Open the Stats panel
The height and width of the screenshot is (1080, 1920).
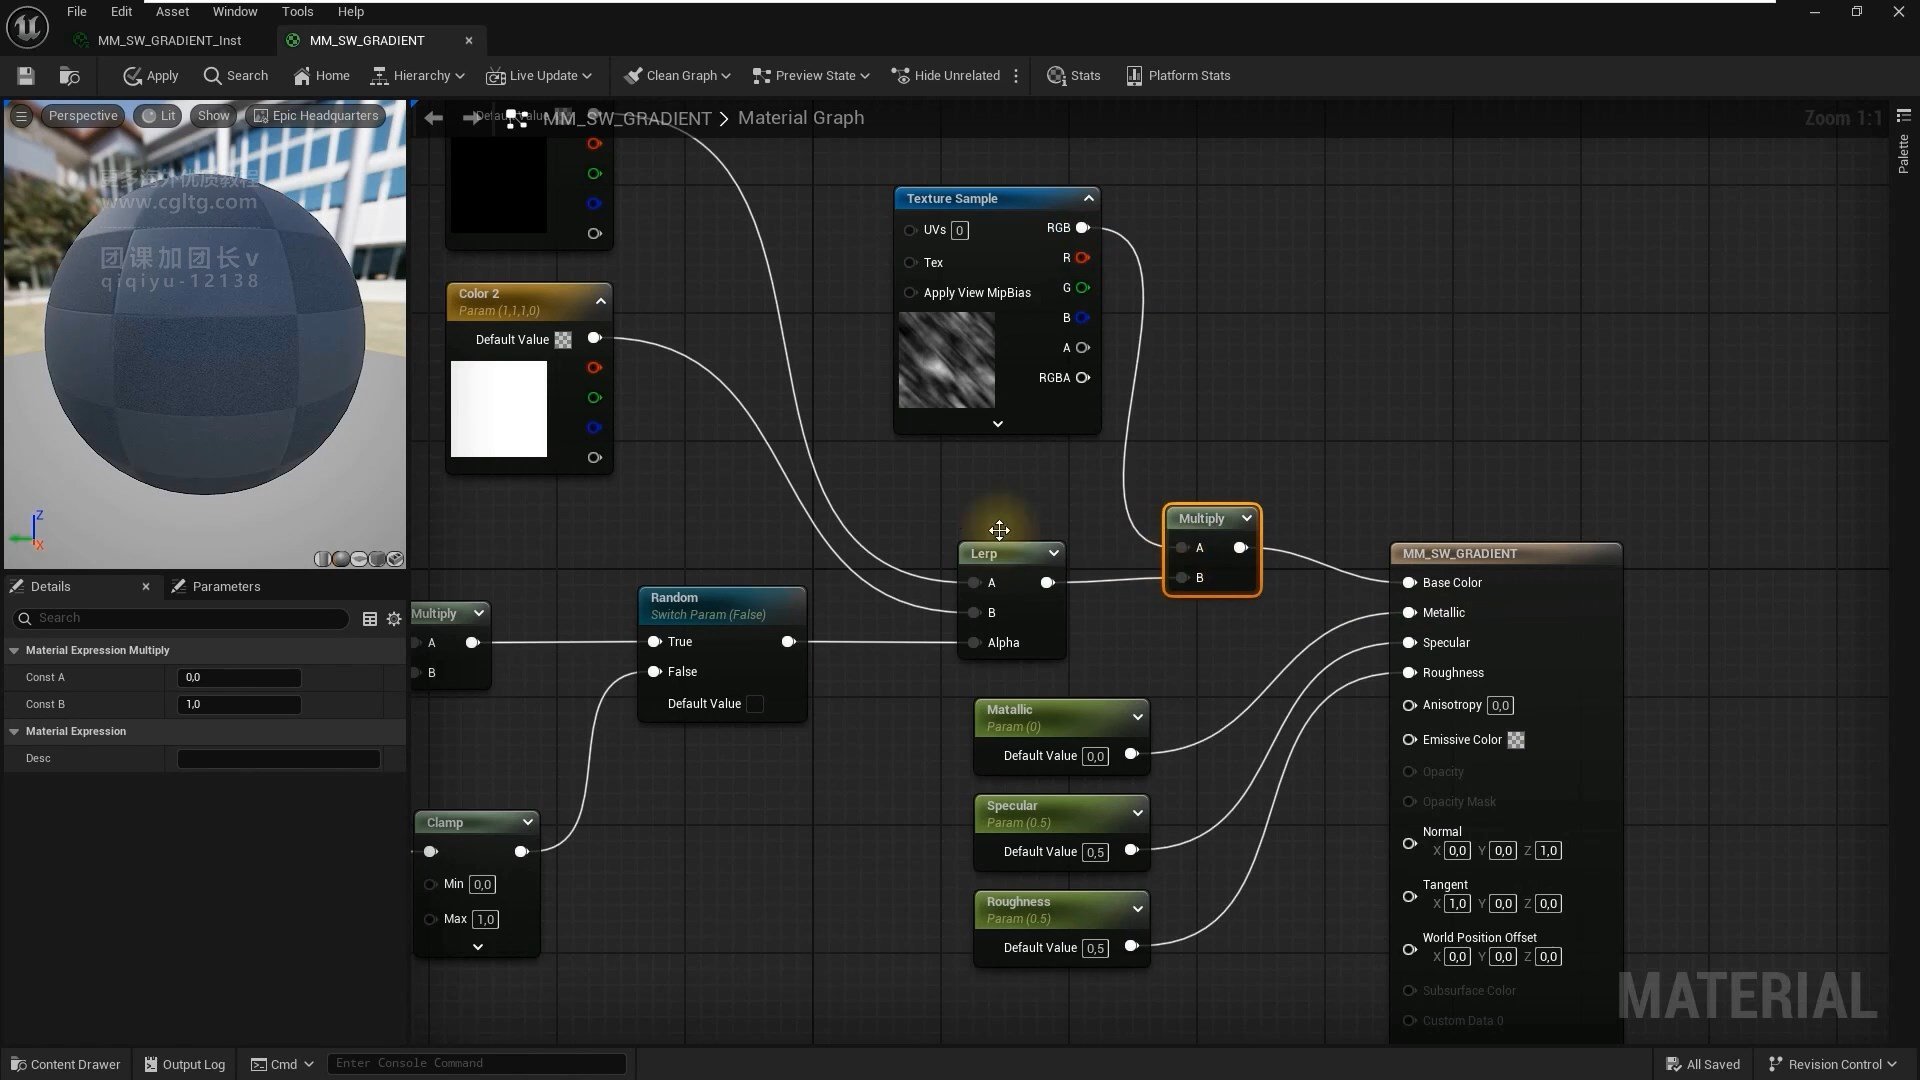1073,76
